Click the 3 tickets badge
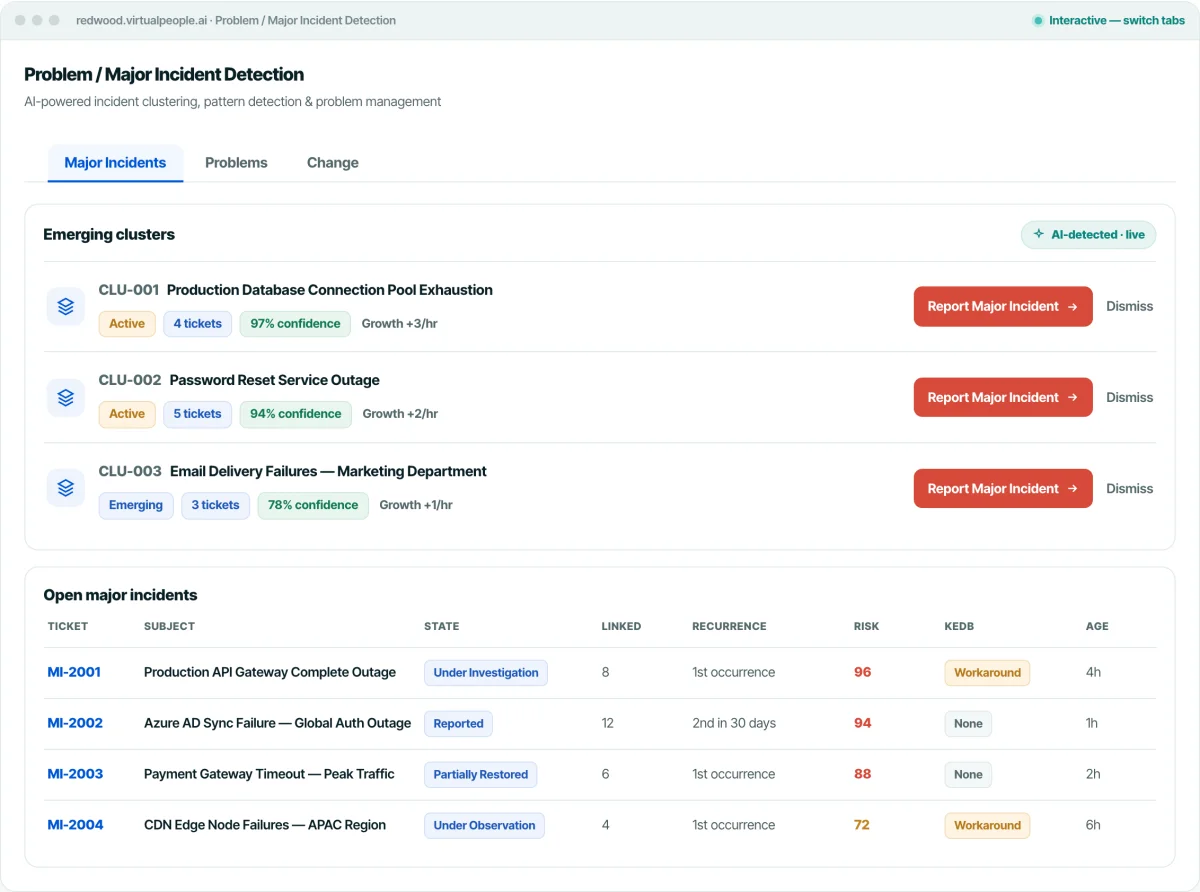The width and height of the screenshot is (1200, 892). tap(216, 505)
